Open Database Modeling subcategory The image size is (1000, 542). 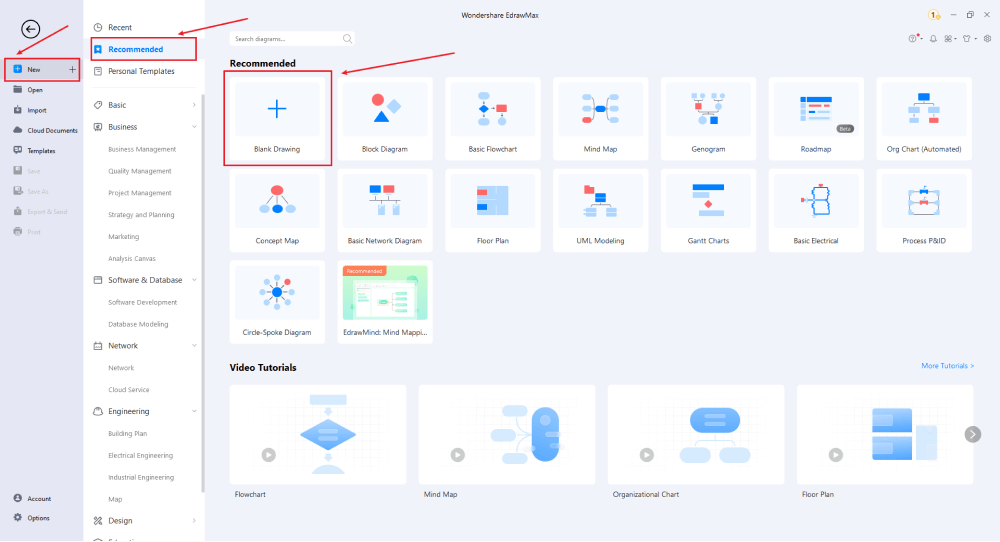(138, 324)
